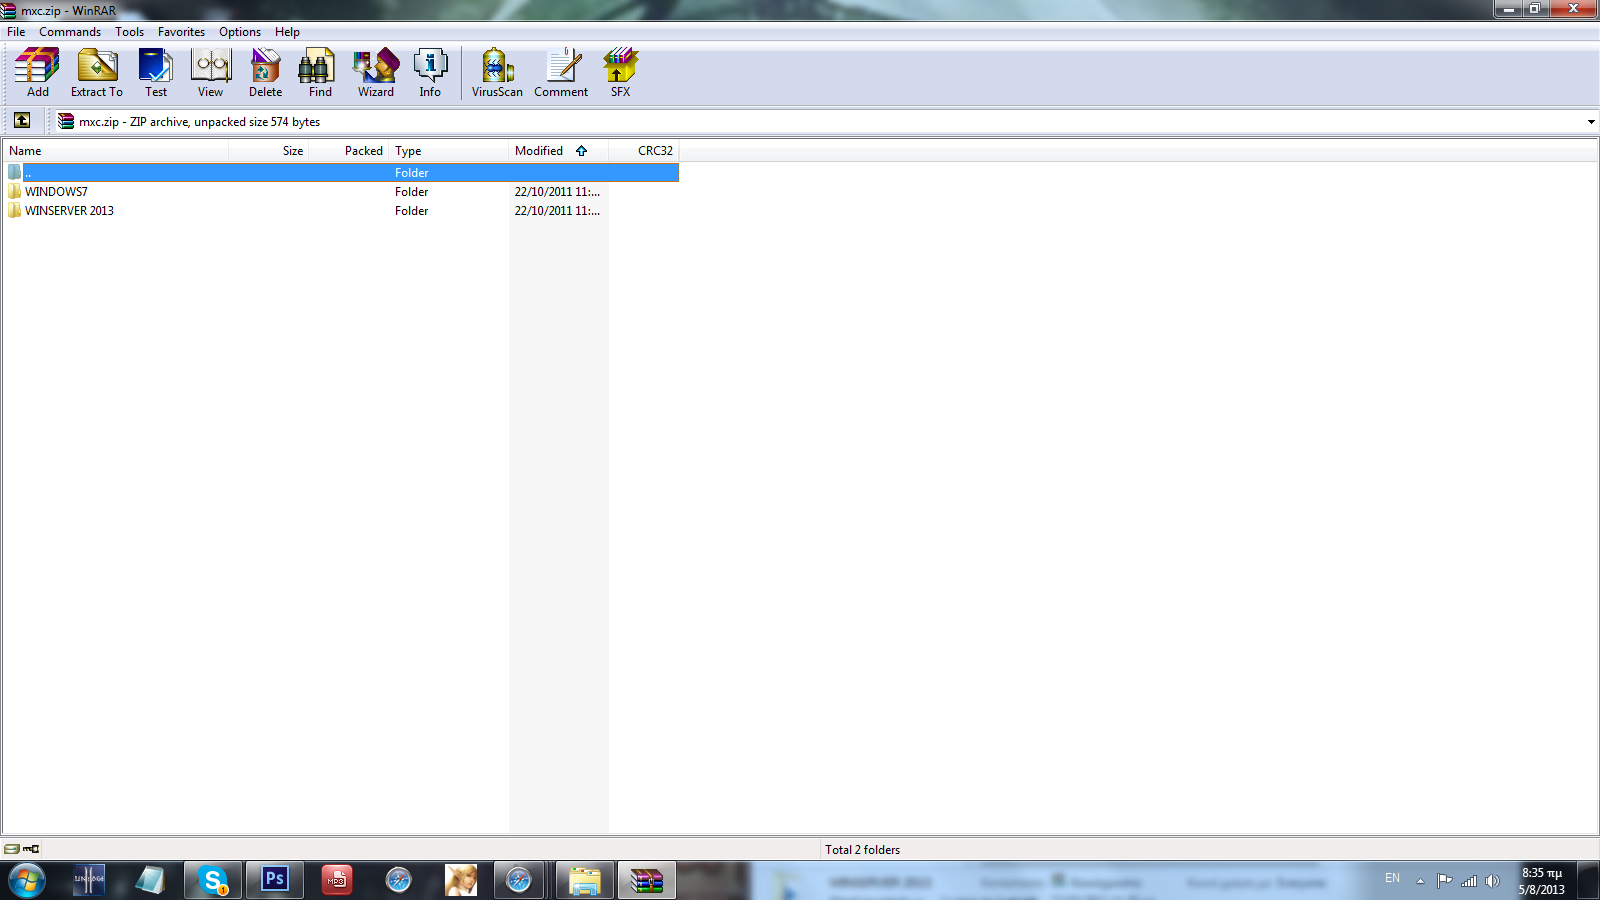1600x900 pixels.
Task: Expand the archive path dropdown
Action: click(1590, 122)
